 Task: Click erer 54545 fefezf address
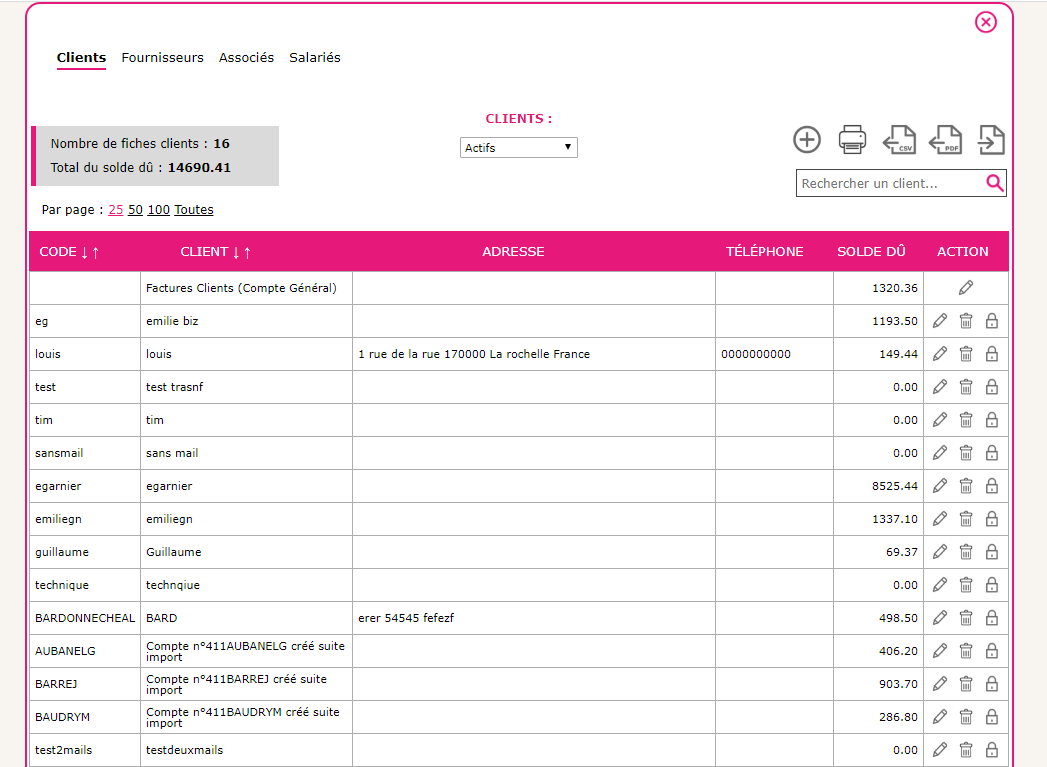pos(534,618)
